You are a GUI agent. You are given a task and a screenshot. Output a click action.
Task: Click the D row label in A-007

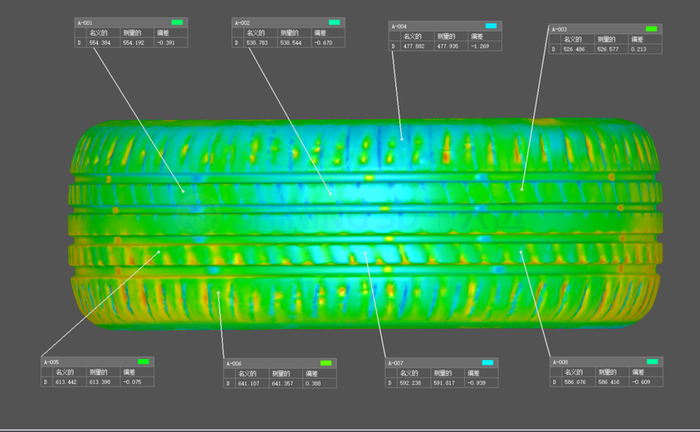(390, 382)
